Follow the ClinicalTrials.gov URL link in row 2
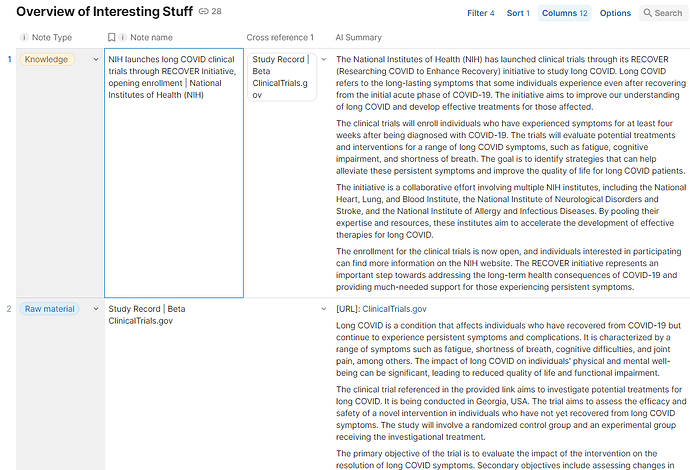The height and width of the screenshot is (470, 690). 394,309
